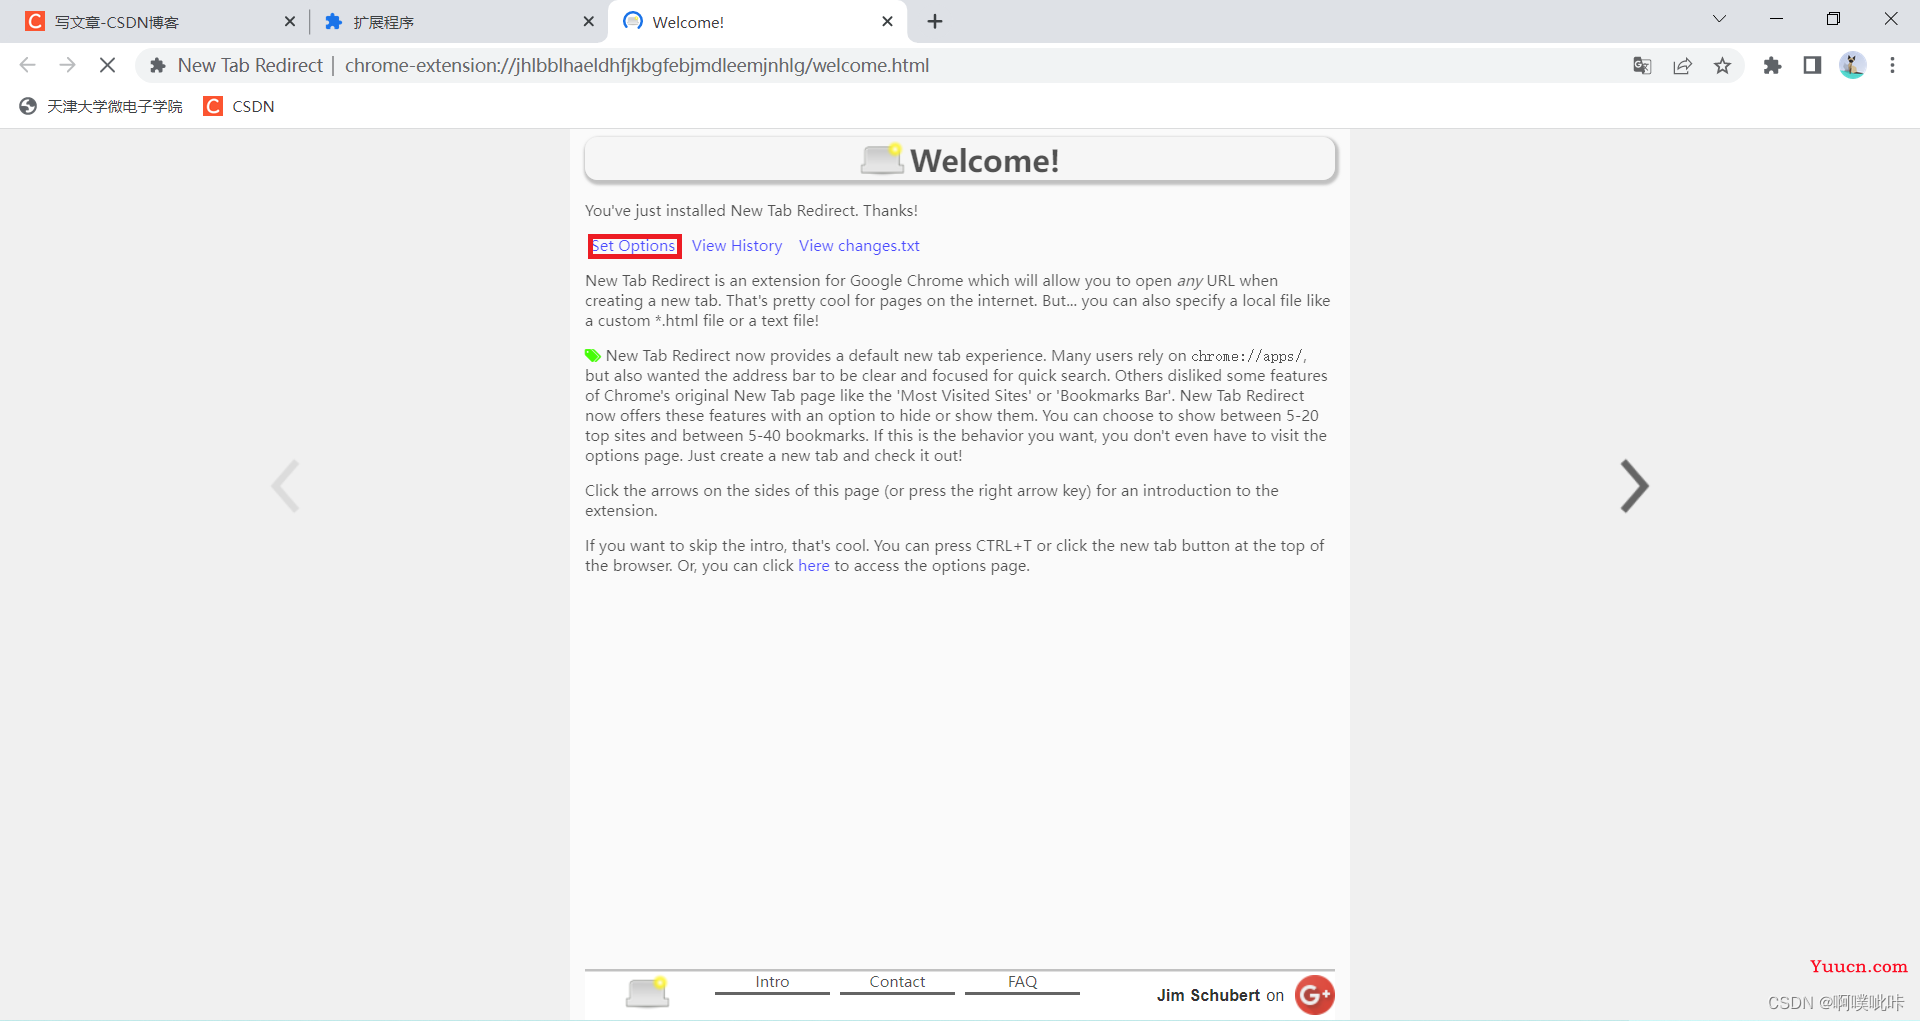The image size is (1920, 1021).
Task: Share this page via share icon
Action: [x=1682, y=65]
